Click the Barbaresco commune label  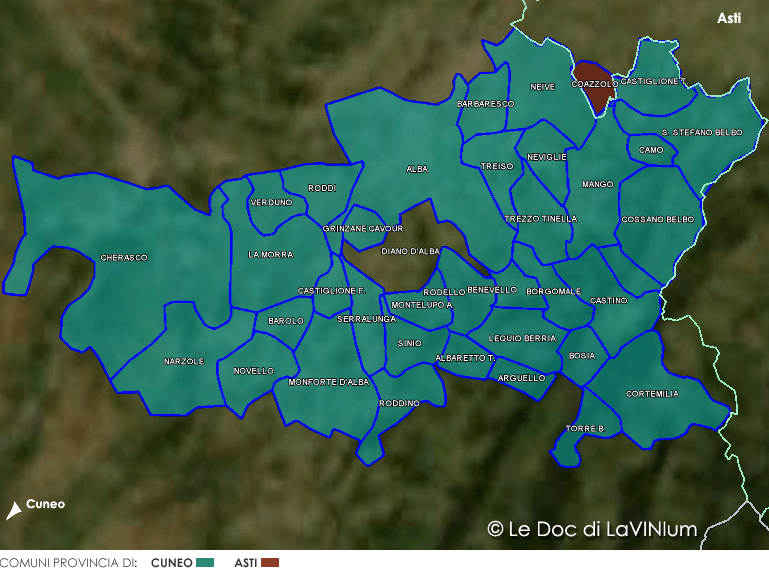485,104
